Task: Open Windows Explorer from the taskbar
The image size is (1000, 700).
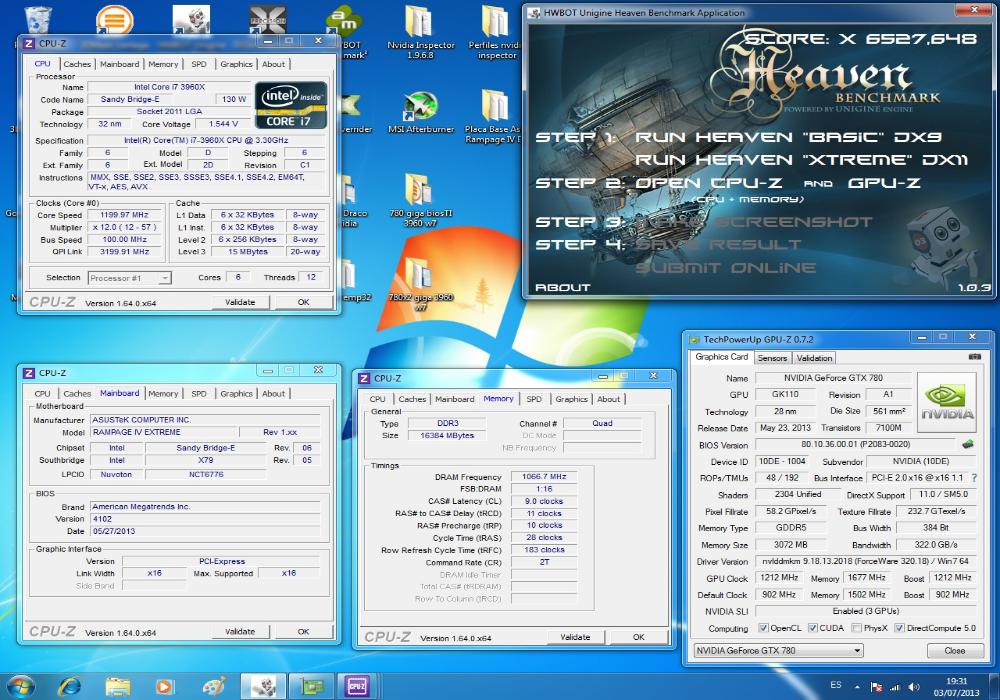Action: [x=117, y=686]
